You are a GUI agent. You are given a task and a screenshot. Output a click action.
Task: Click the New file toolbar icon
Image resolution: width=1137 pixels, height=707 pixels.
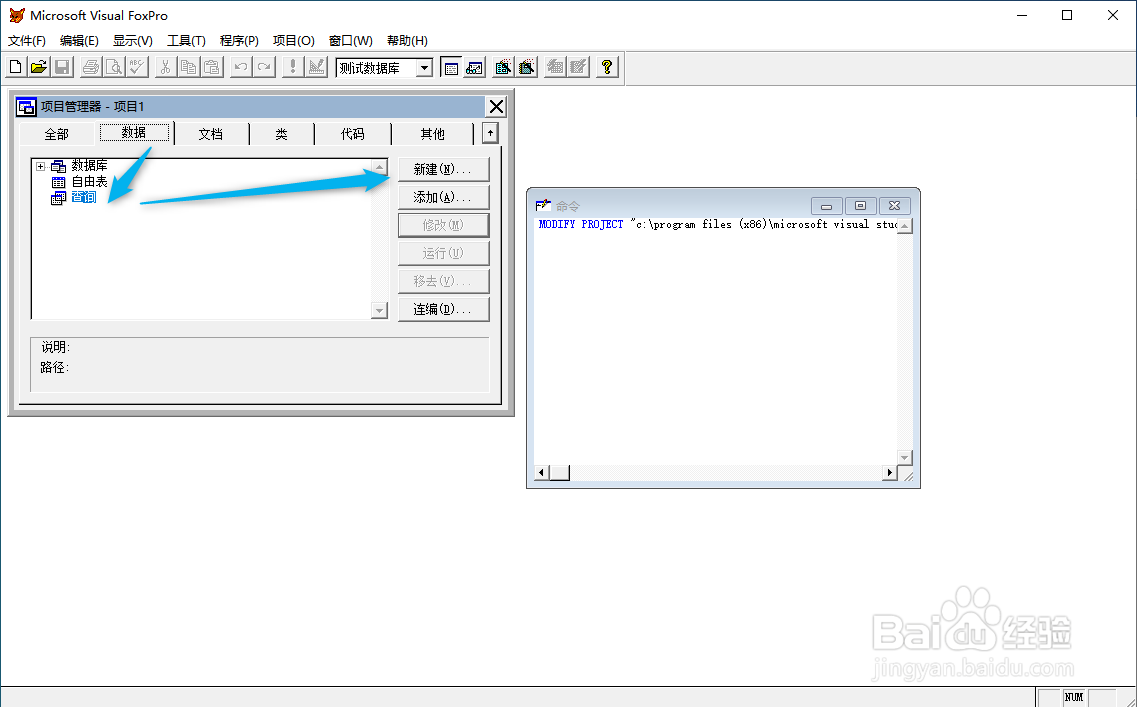click(15, 67)
